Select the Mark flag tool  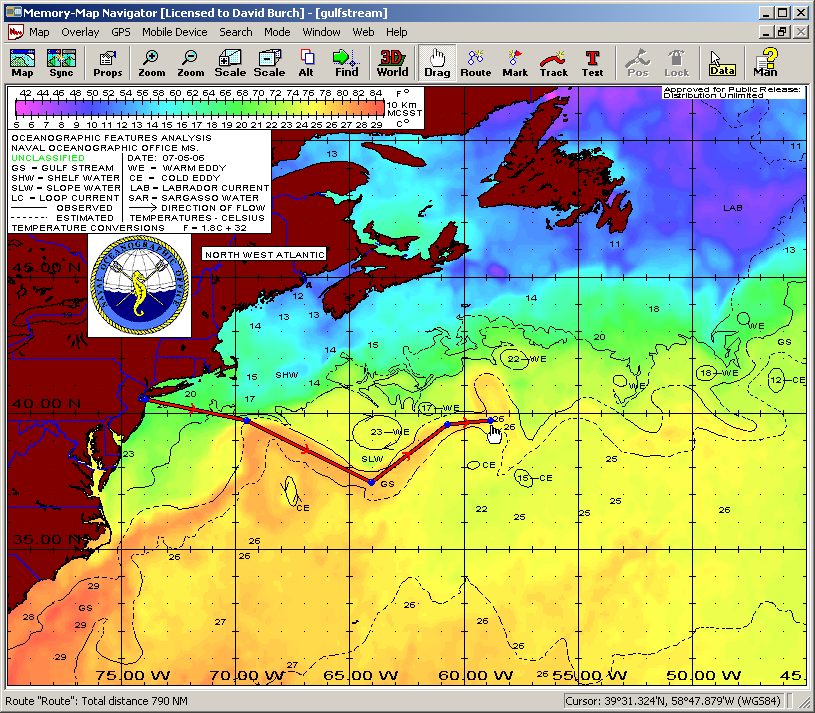515,63
